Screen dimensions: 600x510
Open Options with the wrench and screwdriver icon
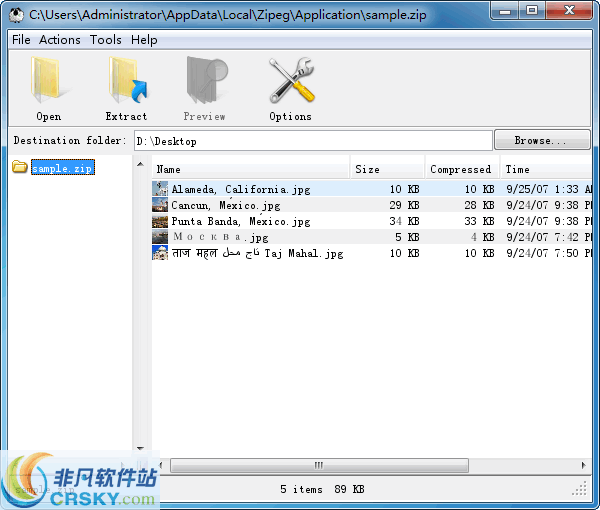(292, 80)
